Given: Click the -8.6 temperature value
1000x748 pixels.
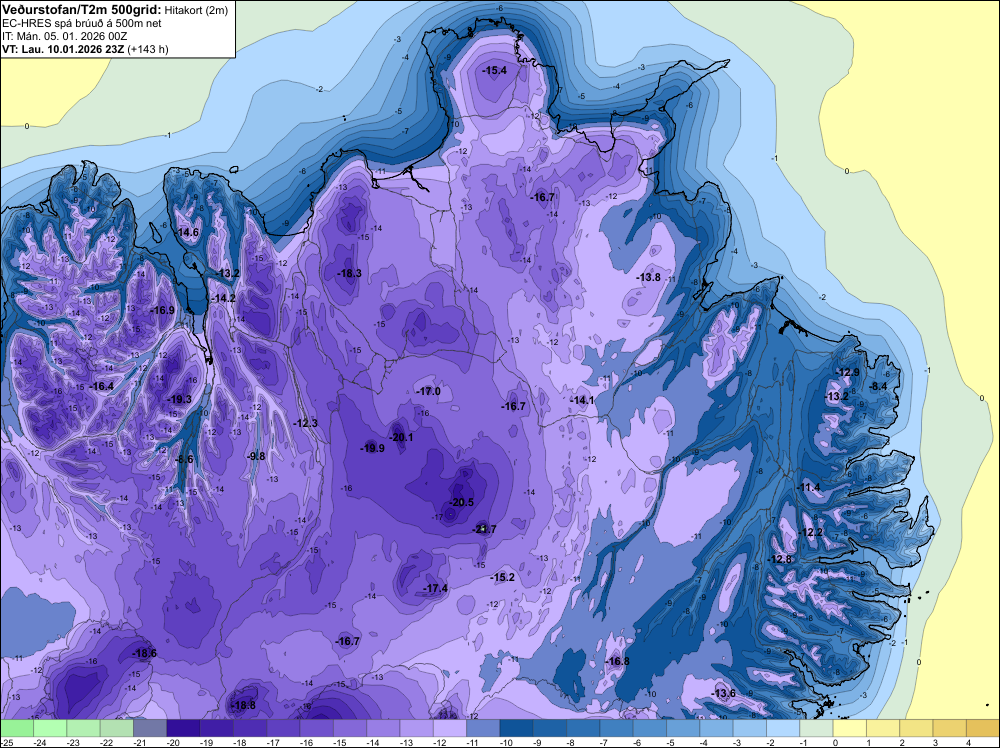Looking at the screenshot, I should point(184,459).
